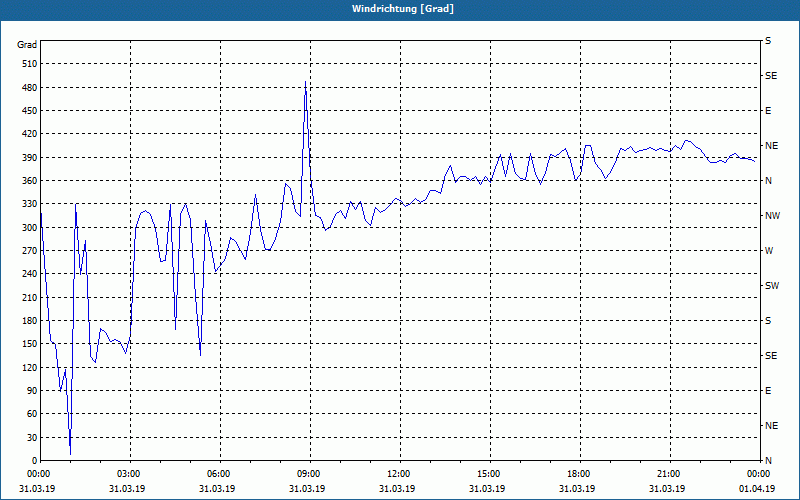Screen dimensions: 800x500
Task: Click the 00:00 label at axis start
Action: [39, 474]
